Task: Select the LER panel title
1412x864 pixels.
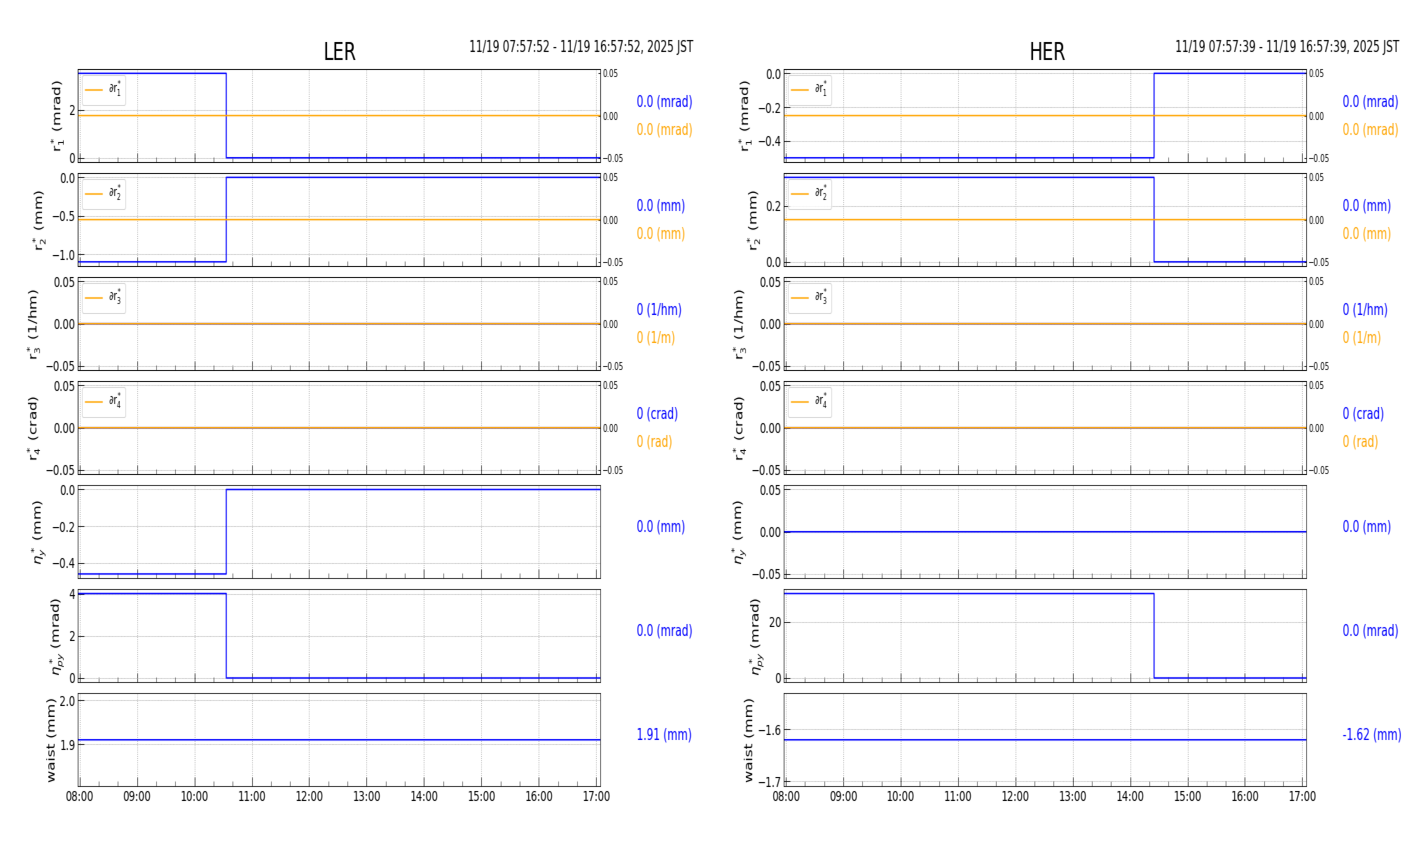Action: point(339,53)
